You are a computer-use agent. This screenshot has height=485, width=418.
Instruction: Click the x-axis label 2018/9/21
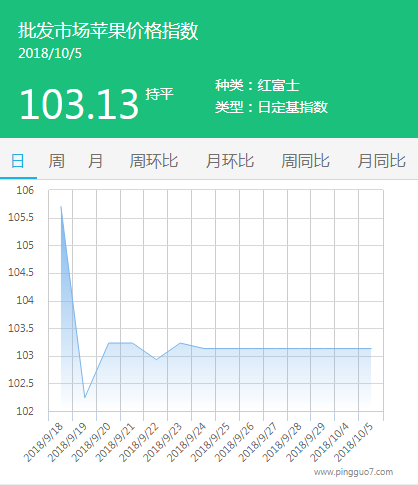116,442
